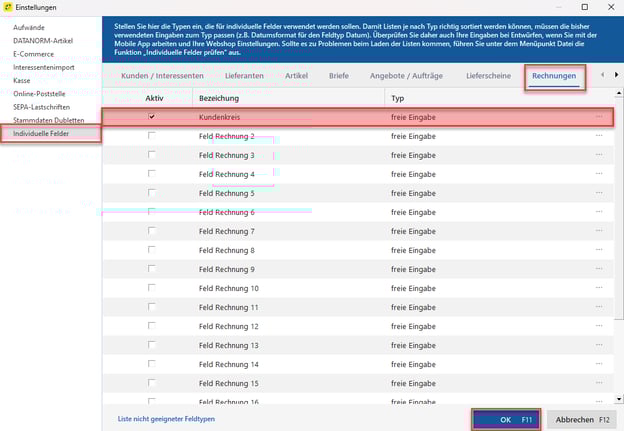Tick Aktiv checkbox for Feld Rechnung 7
The height and width of the screenshot is (431, 624).
pyautogui.click(x=152, y=231)
